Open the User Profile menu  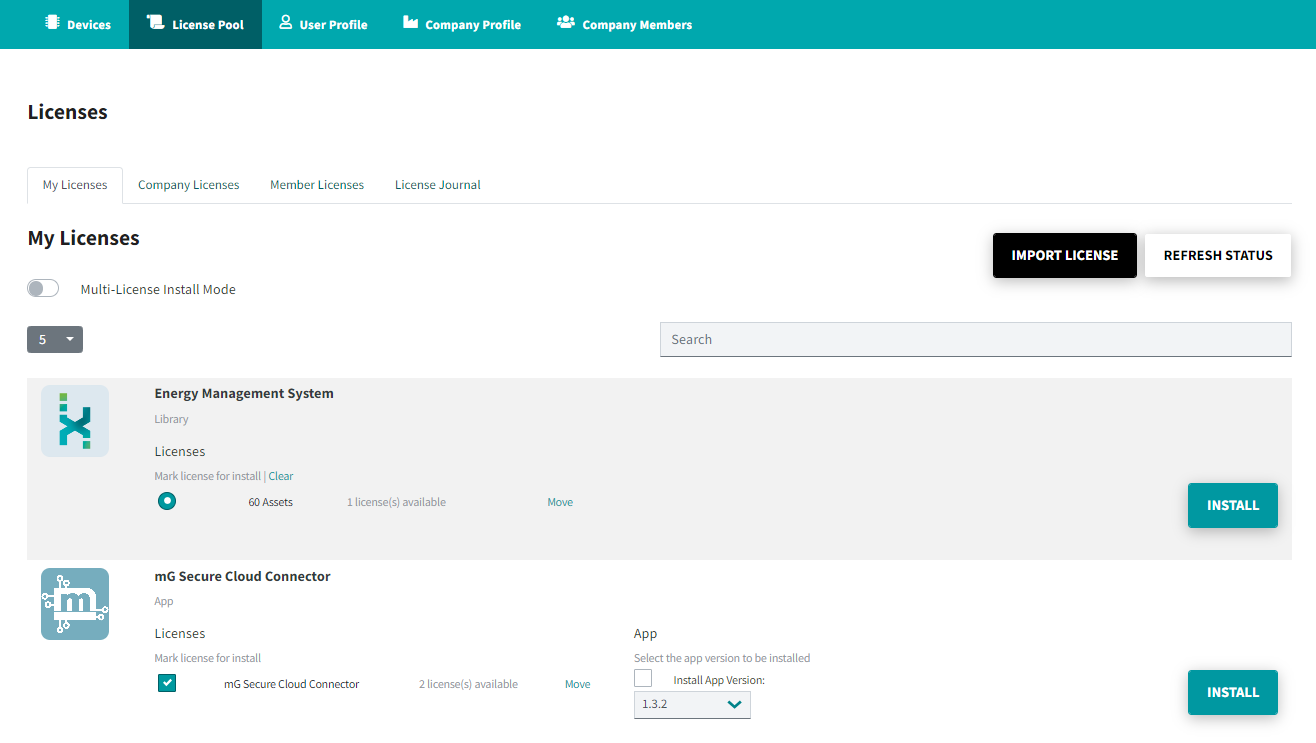(323, 24)
